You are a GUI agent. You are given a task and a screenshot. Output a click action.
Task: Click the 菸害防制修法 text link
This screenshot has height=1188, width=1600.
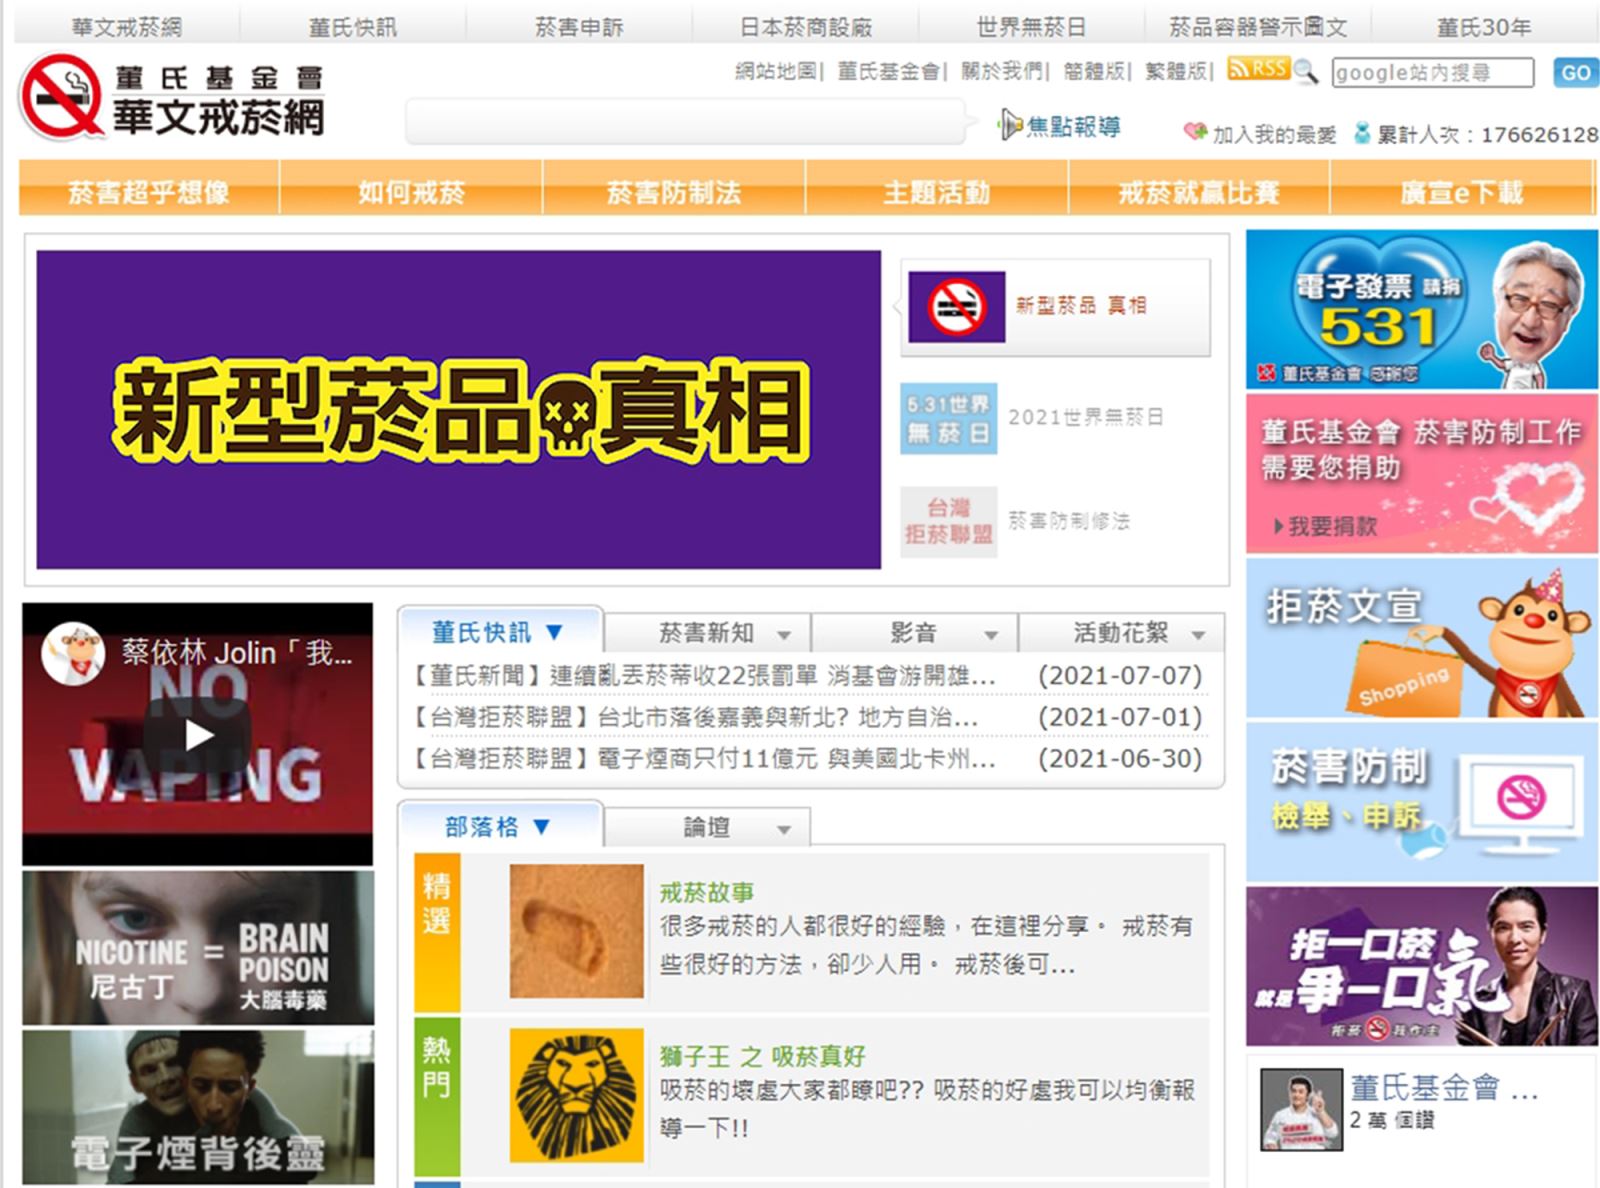(x=1069, y=521)
